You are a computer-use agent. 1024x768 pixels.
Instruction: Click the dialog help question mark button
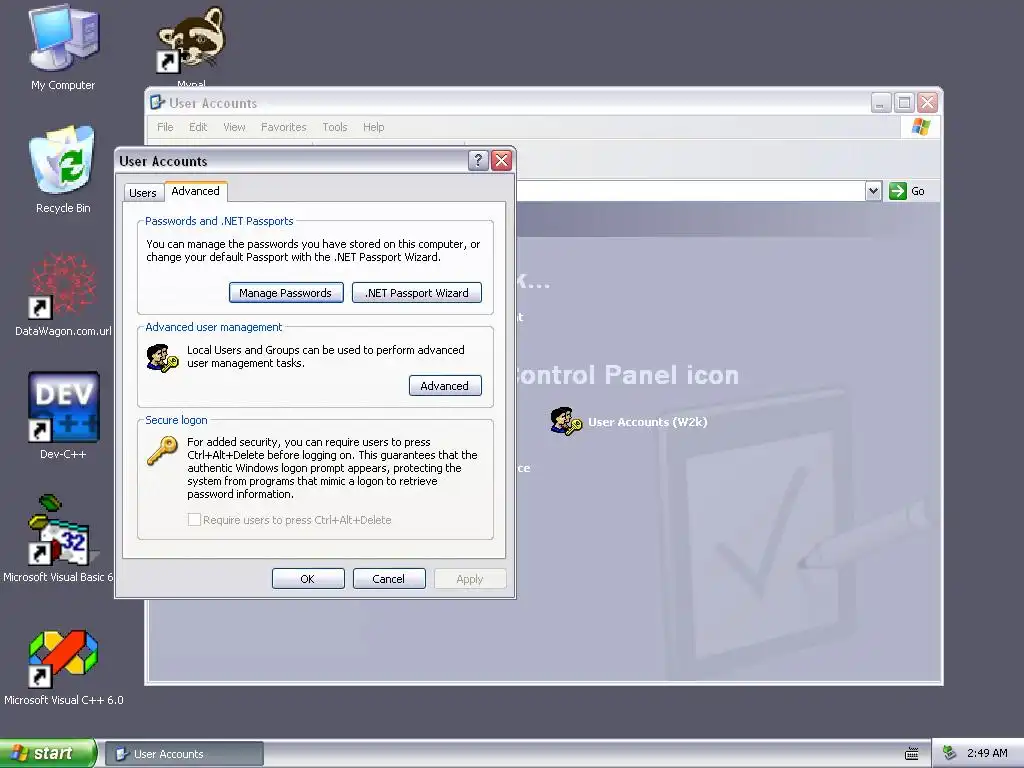tap(478, 160)
